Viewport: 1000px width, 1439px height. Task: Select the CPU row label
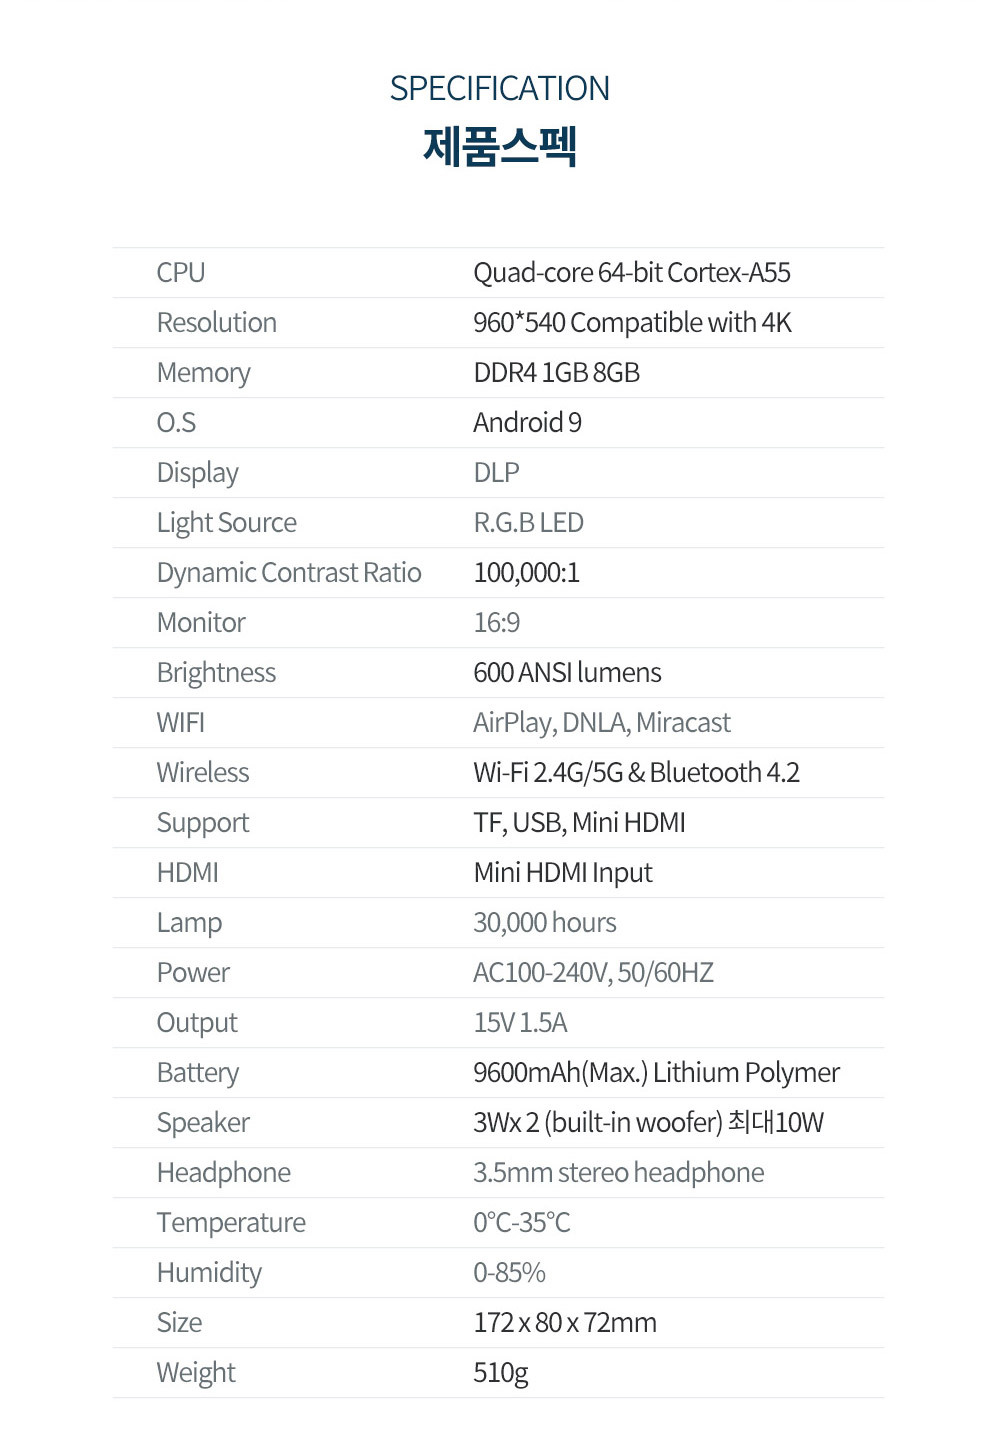(x=181, y=273)
